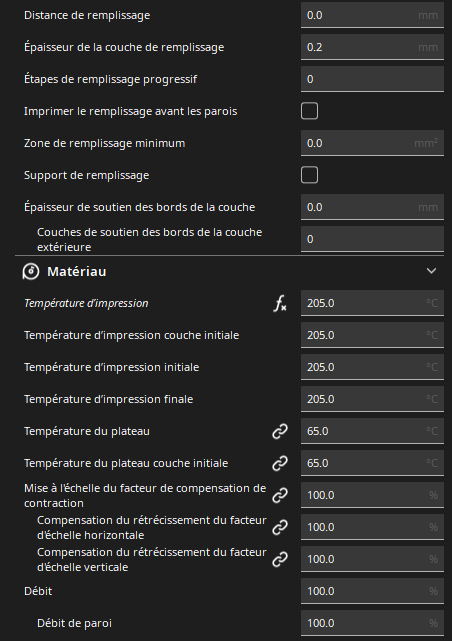Image resolution: width=452 pixels, height=641 pixels.
Task: Click the Matériau spool icon
Action: 31,271
